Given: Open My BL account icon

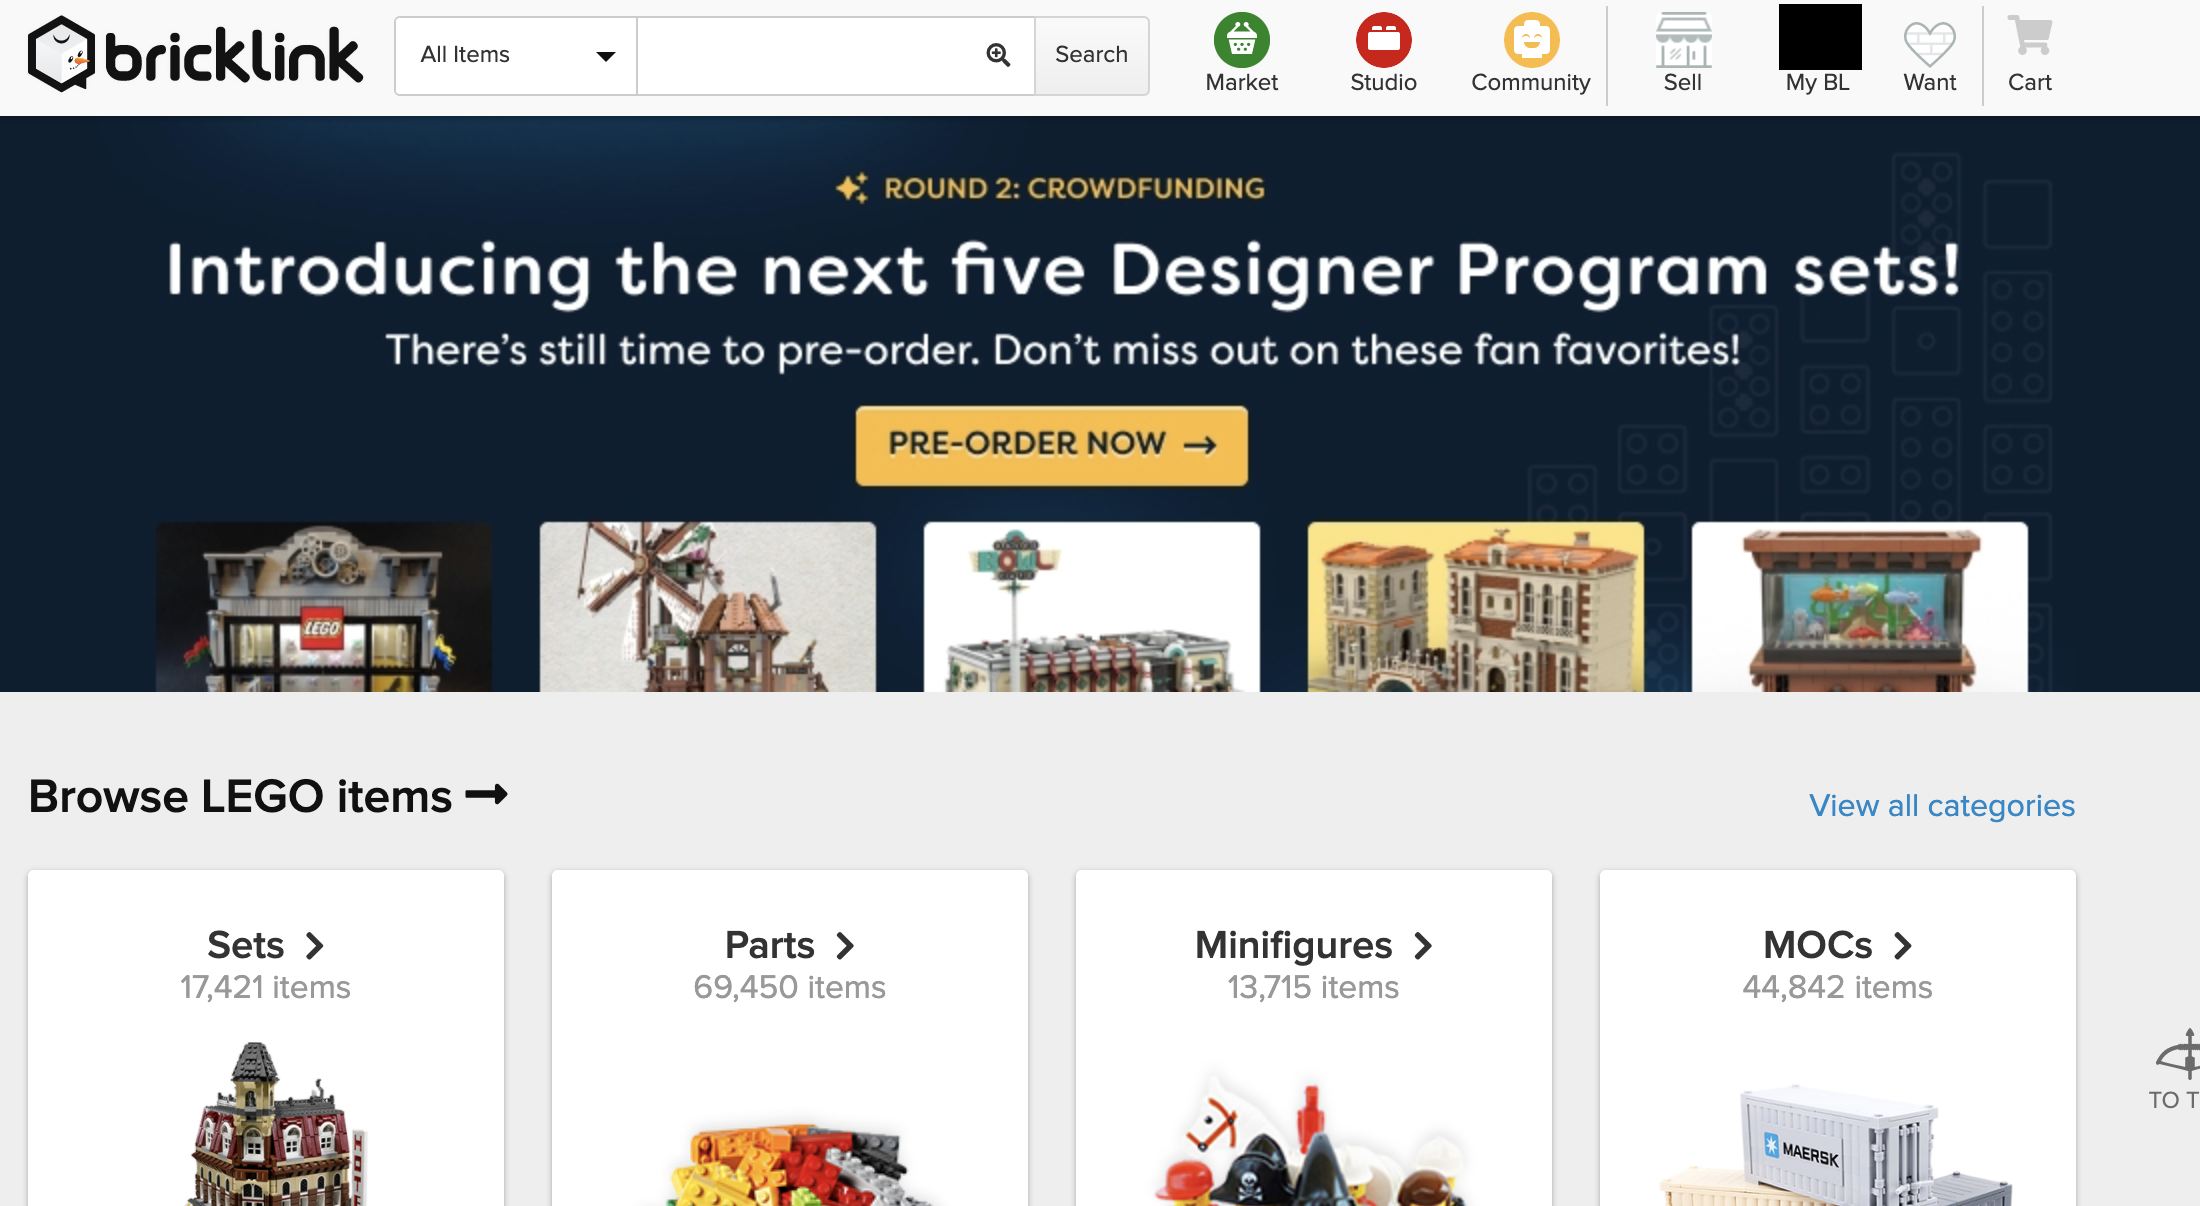Looking at the screenshot, I should pyautogui.click(x=1816, y=37).
